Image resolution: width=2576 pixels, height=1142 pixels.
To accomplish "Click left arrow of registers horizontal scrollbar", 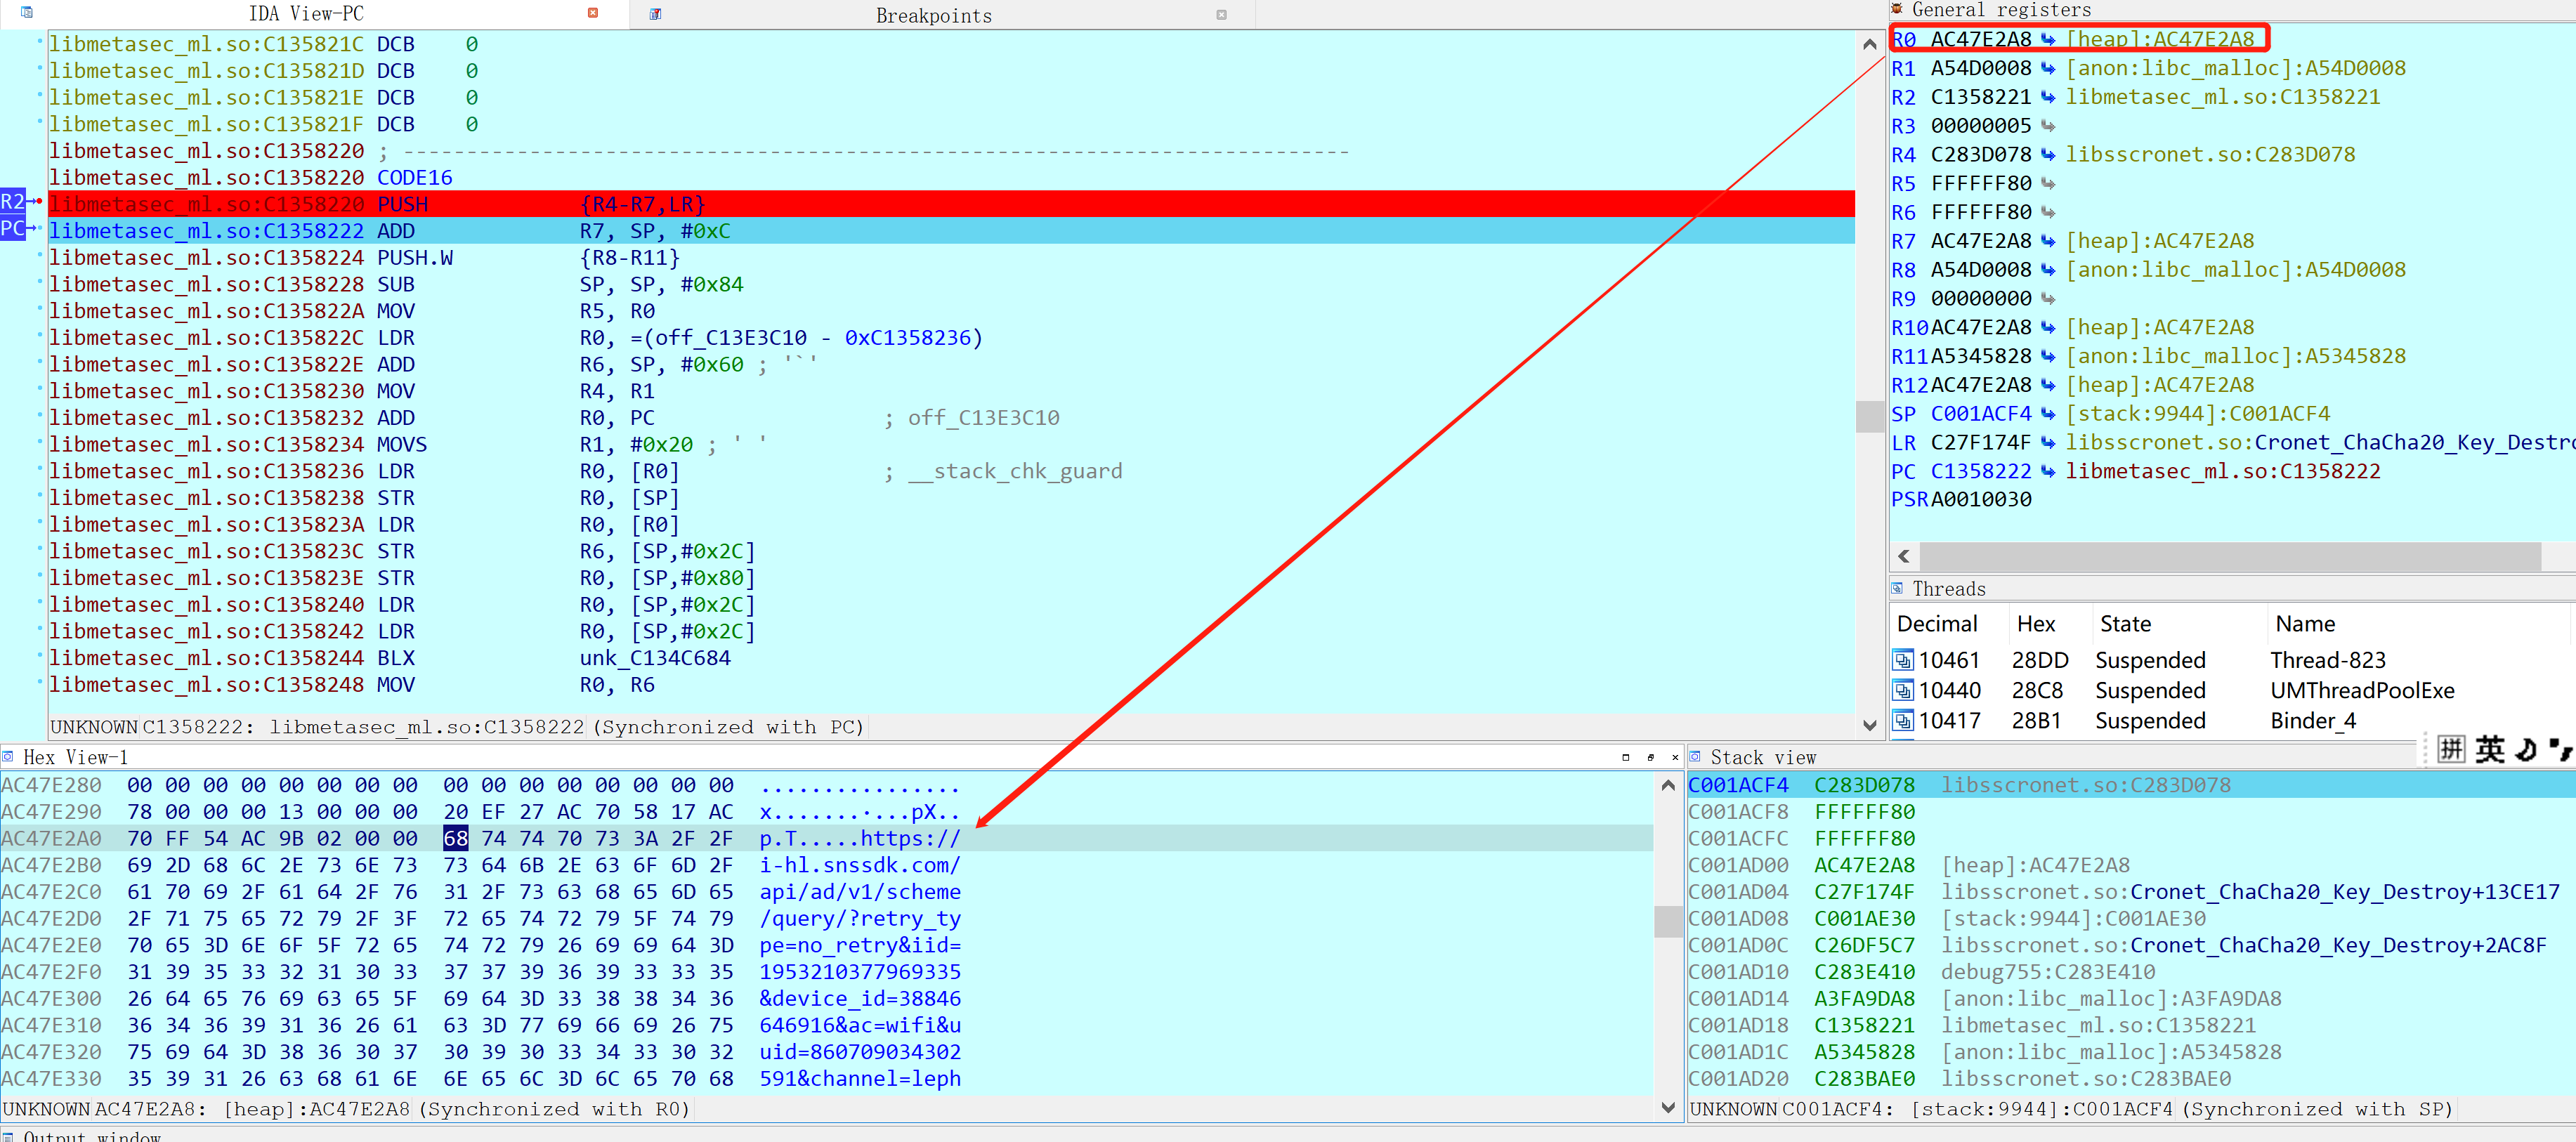I will (1904, 556).
